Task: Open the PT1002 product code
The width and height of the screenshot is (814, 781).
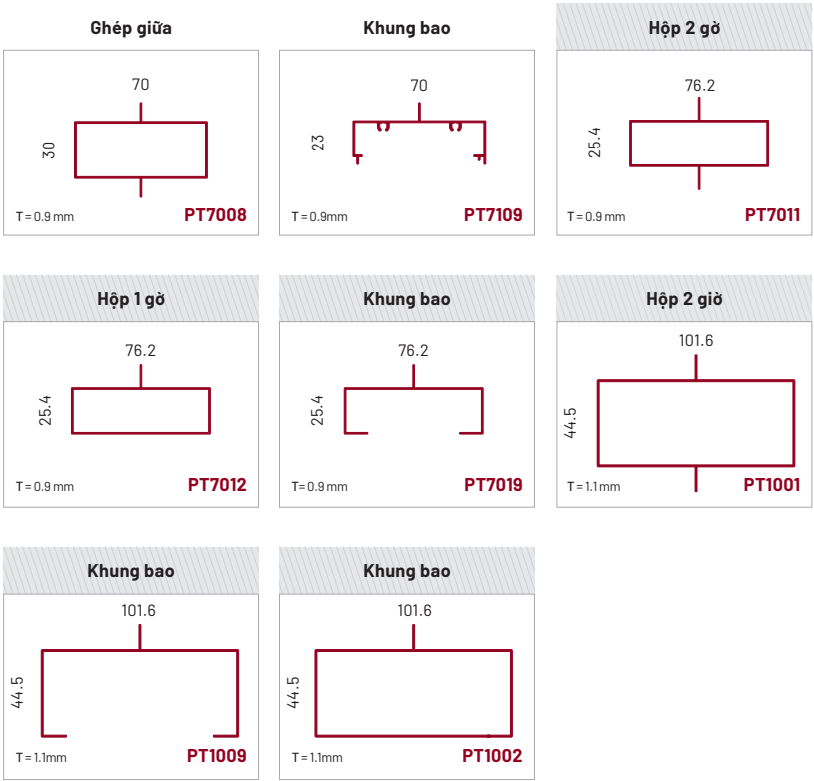Action: pyautogui.click(x=492, y=756)
